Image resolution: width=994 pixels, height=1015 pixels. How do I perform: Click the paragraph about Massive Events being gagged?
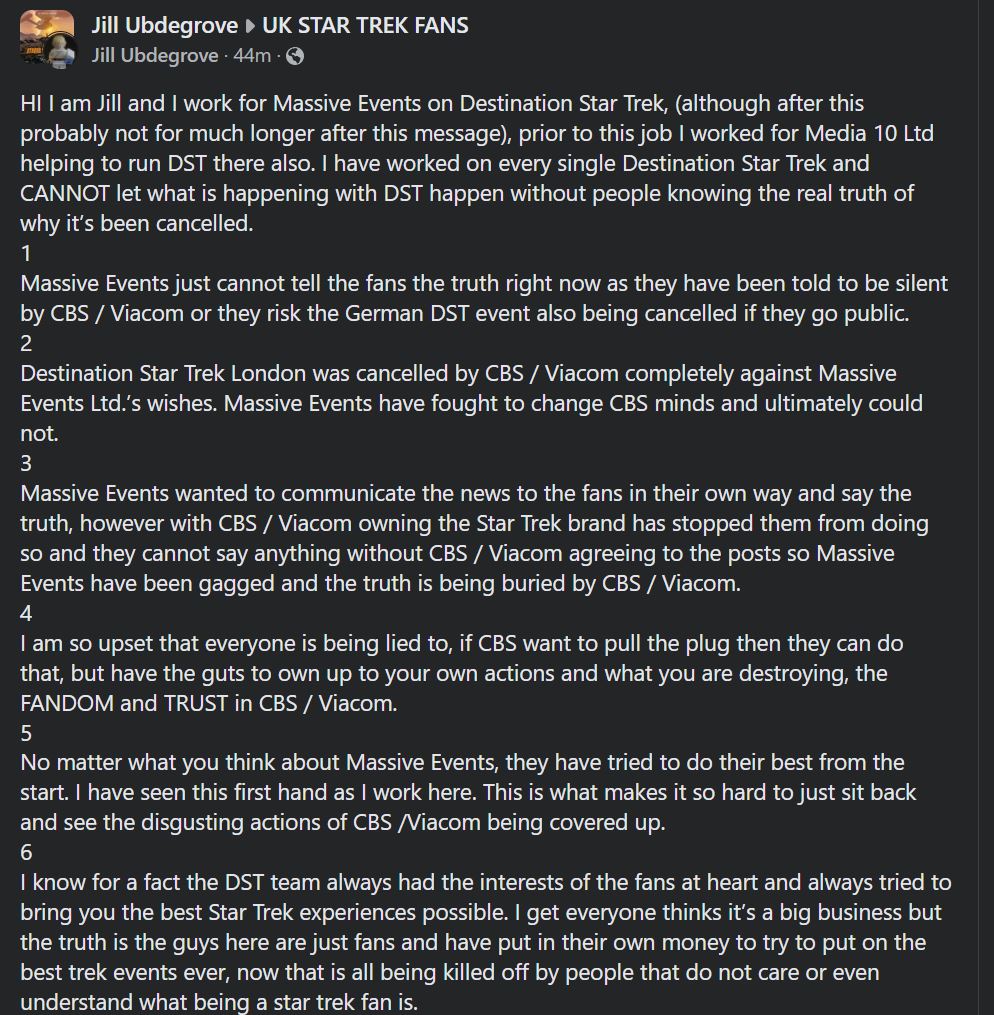[x=474, y=538]
